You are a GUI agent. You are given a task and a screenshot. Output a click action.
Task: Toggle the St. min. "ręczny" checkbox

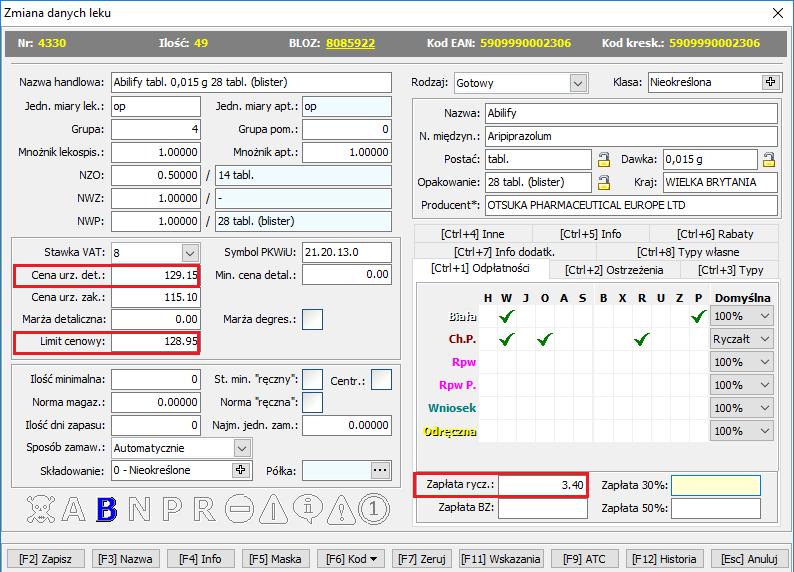click(x=312, y=380)
